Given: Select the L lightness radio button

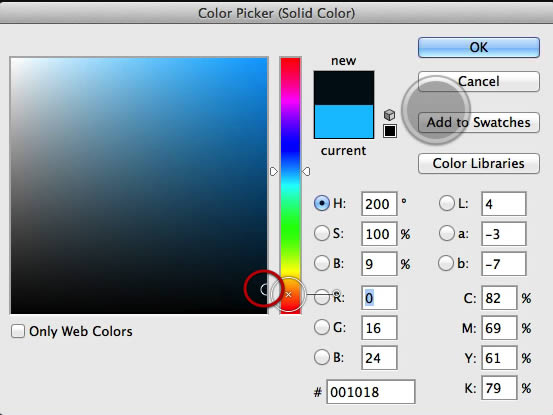Looking at the screenshot, I should [x=446, y=203].
